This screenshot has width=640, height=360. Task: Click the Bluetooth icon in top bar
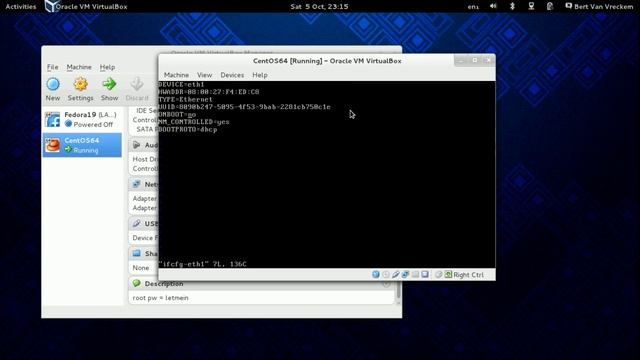512,6
